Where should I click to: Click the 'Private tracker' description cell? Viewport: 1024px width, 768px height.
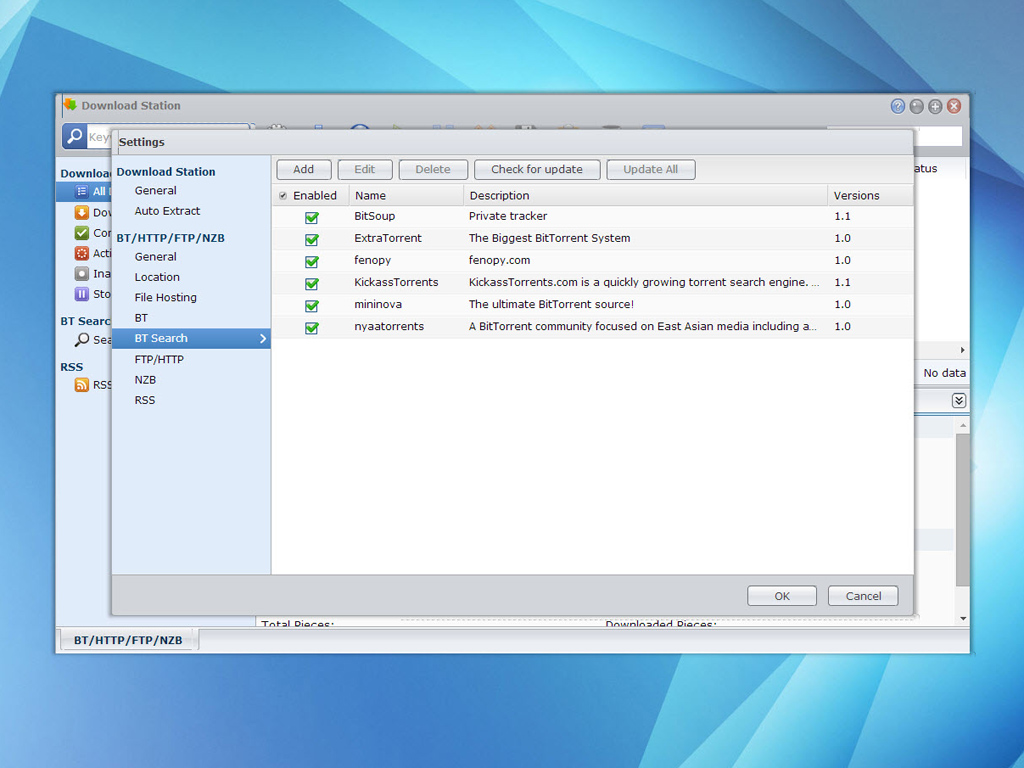coord(507,216)
